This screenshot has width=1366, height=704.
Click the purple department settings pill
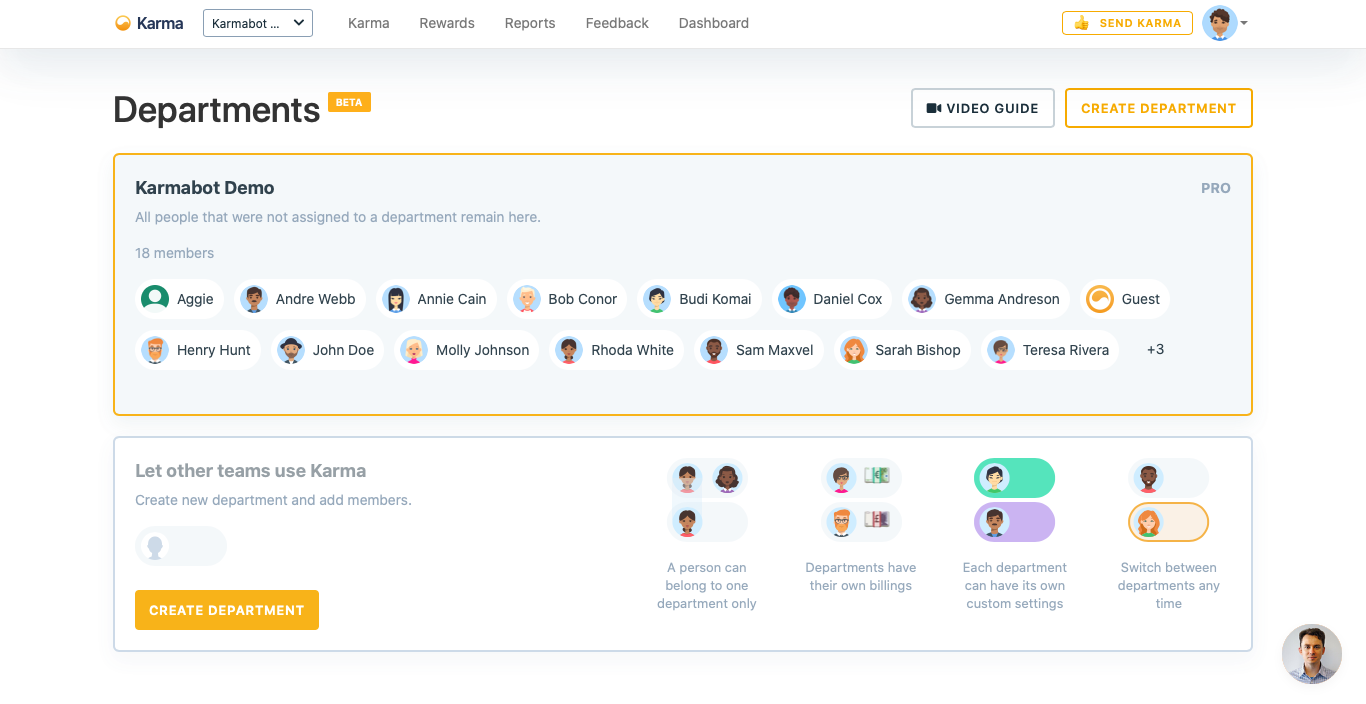1014,522
